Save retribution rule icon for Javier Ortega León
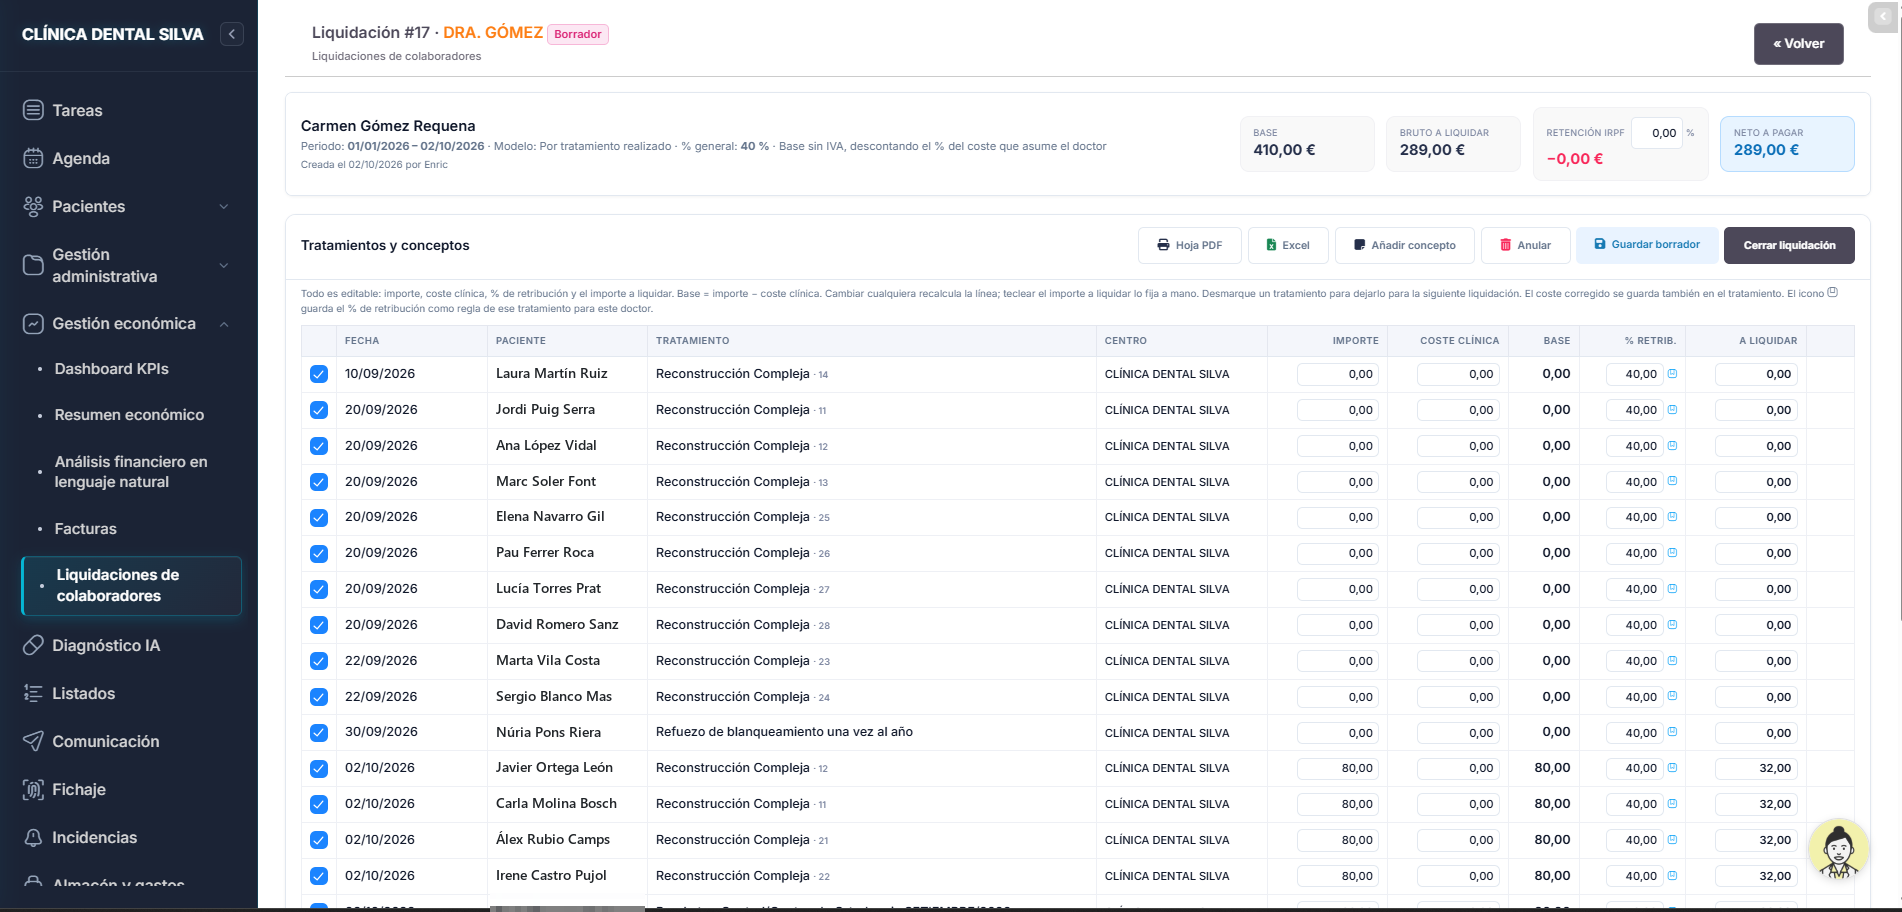 pyautogui.click(x=1672, y=768)
